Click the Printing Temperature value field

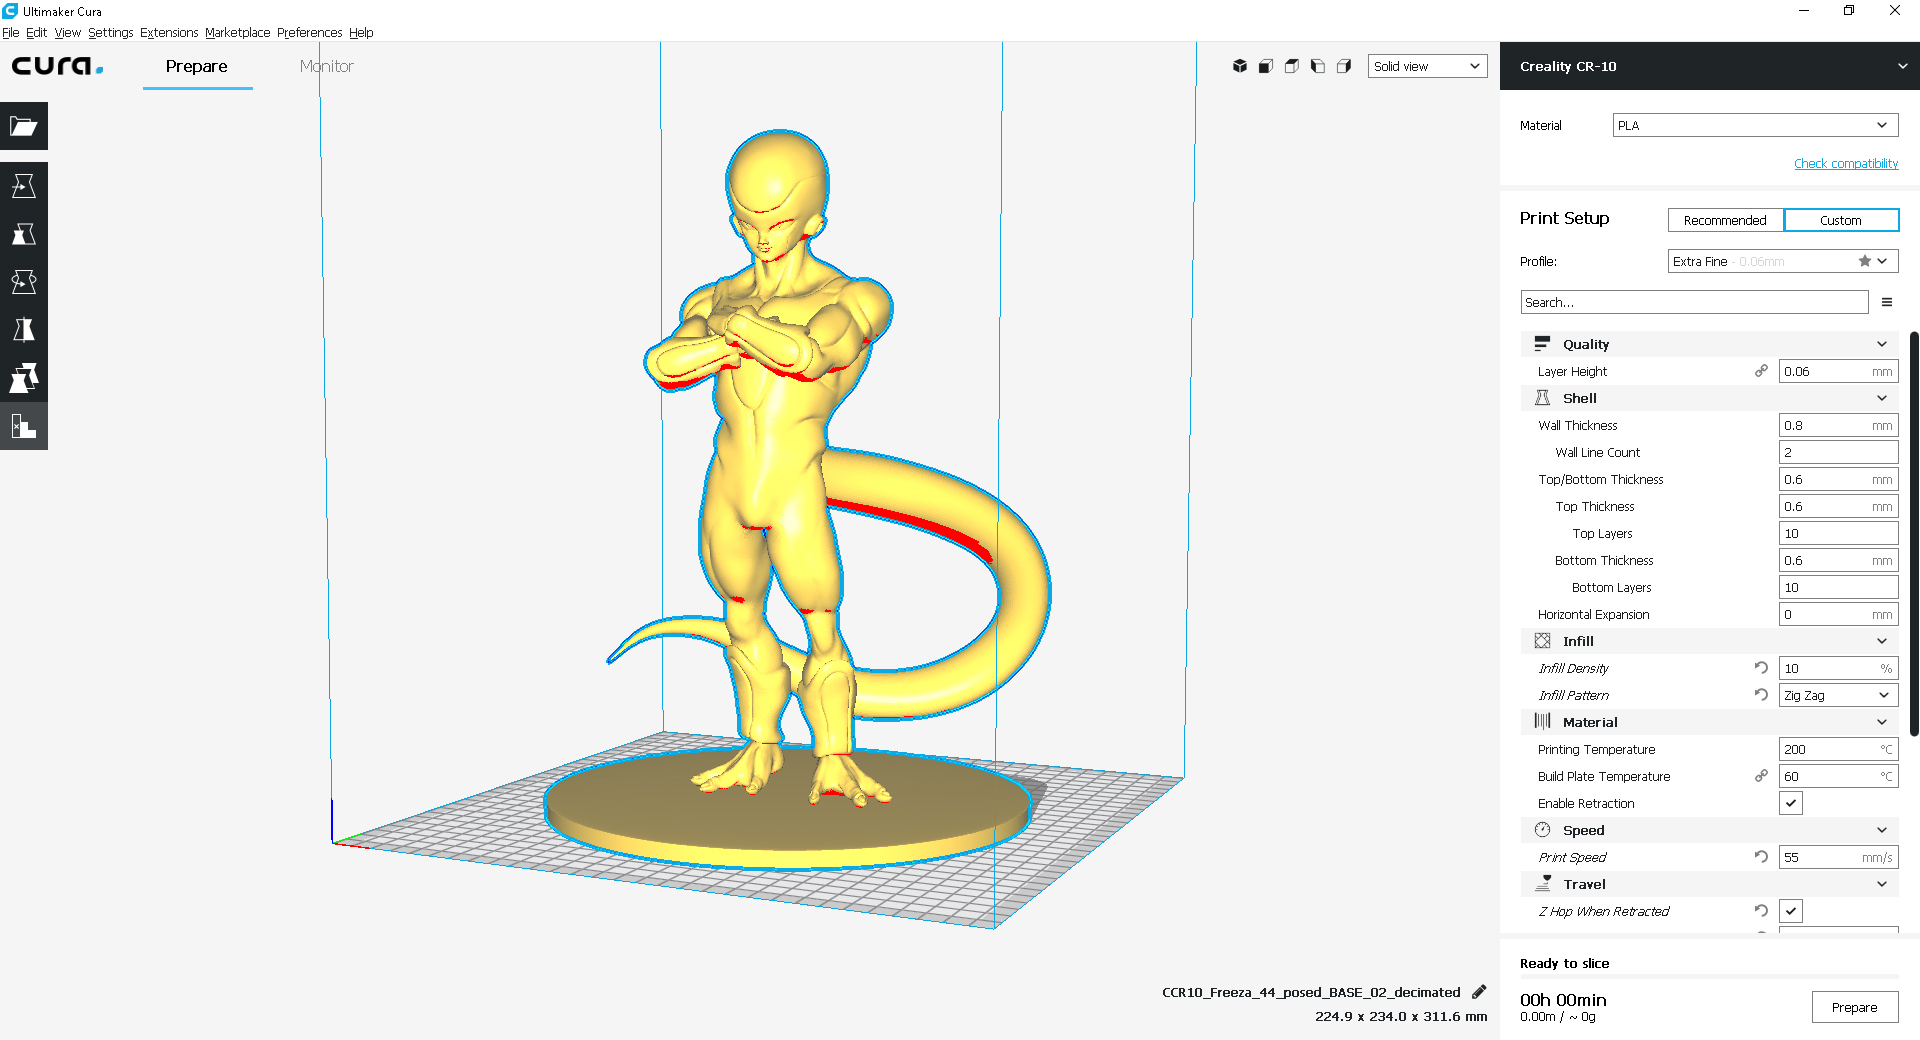point(1838,749)
